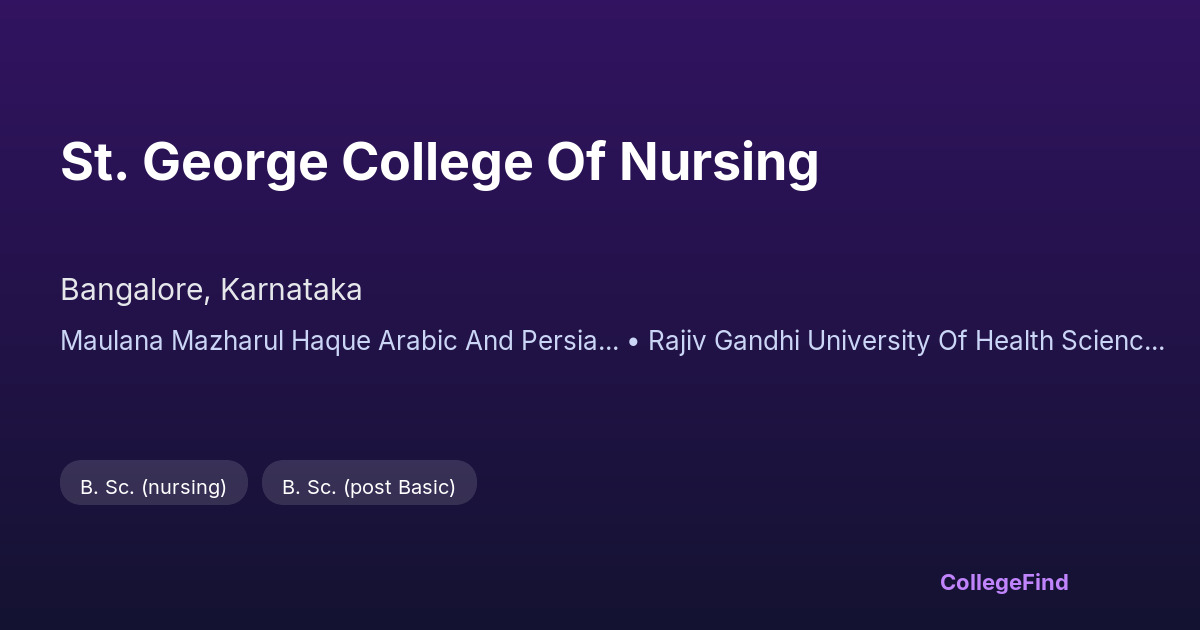
Task: Click the CollegeFind brand logo
Action: click(1004, 582)
